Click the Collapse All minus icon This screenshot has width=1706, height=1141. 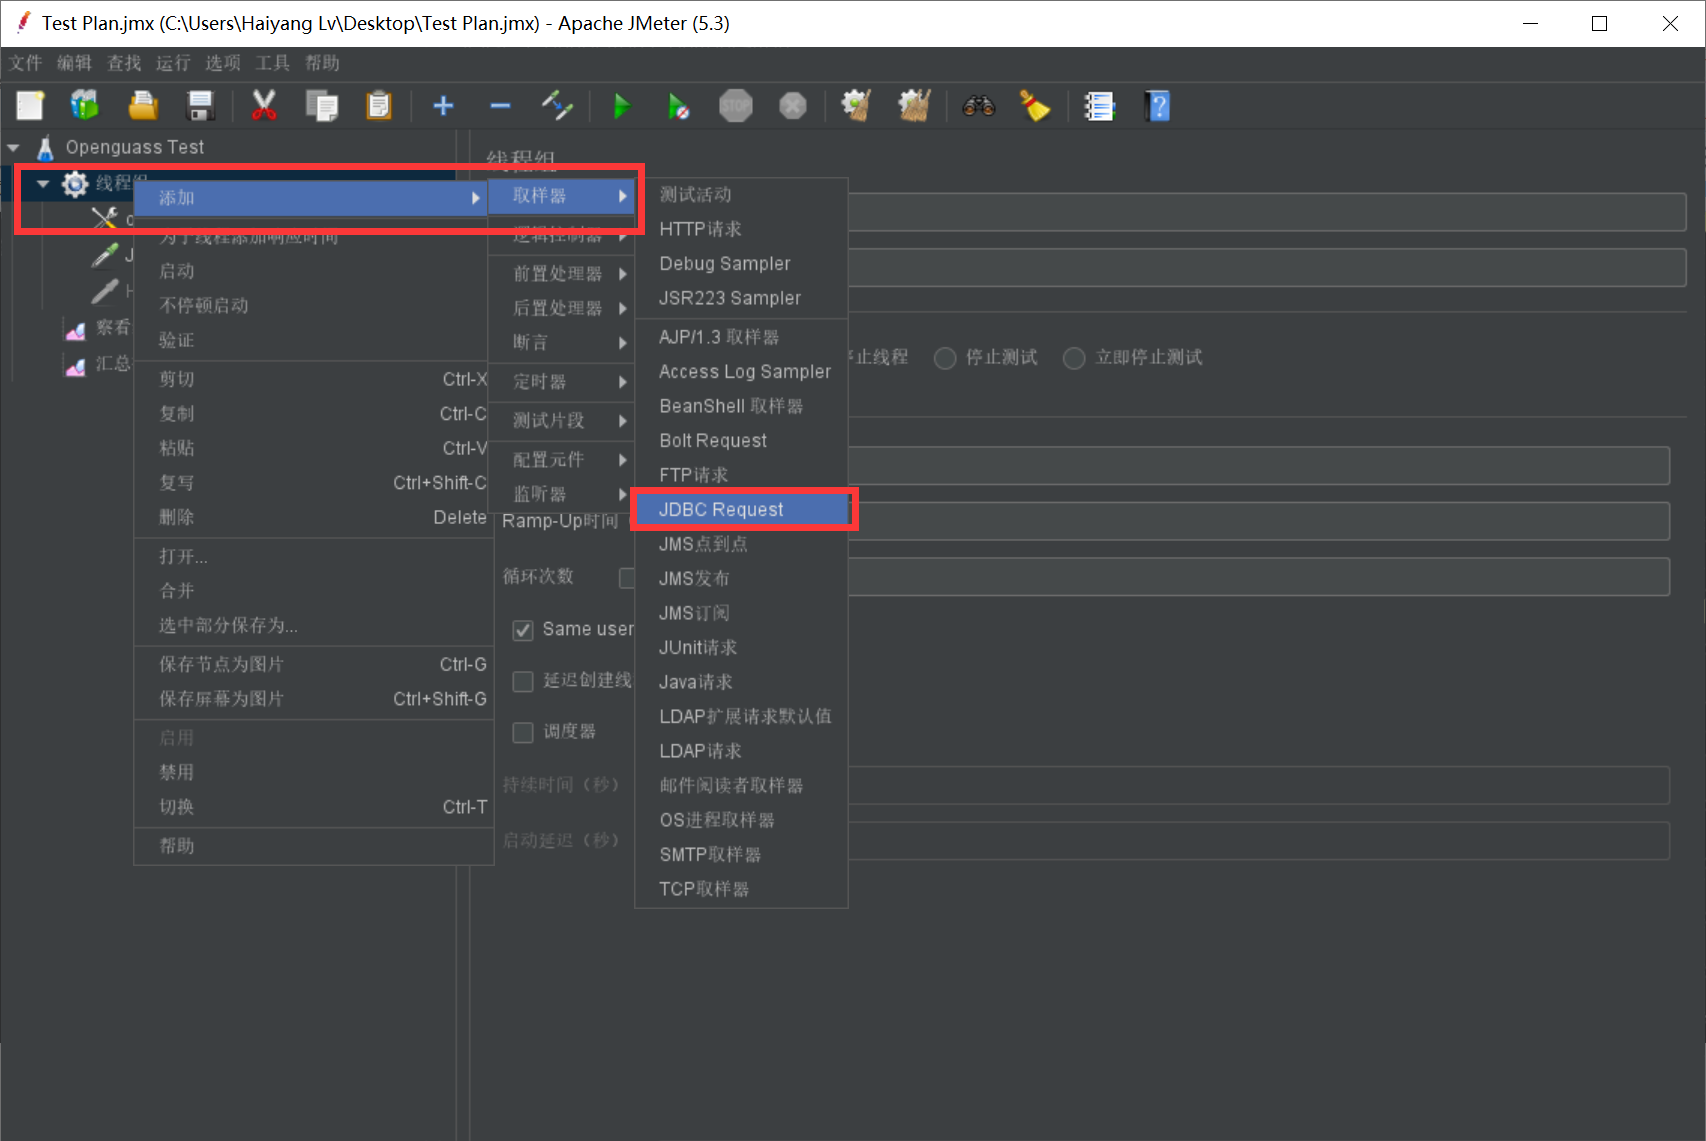(500, 105)
